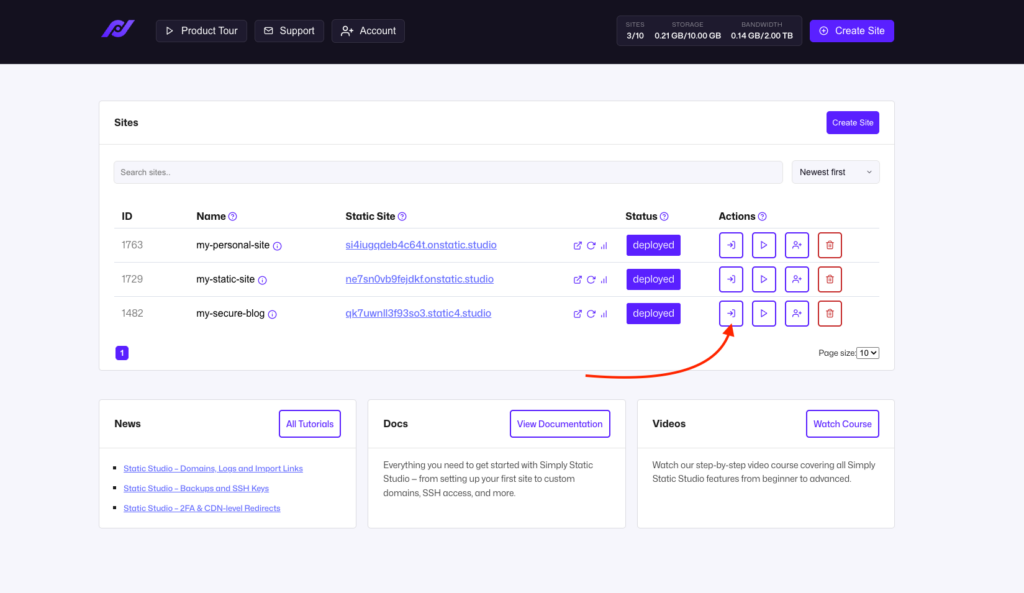Open the Newest first sort dropdown

(x=835, y=172)
